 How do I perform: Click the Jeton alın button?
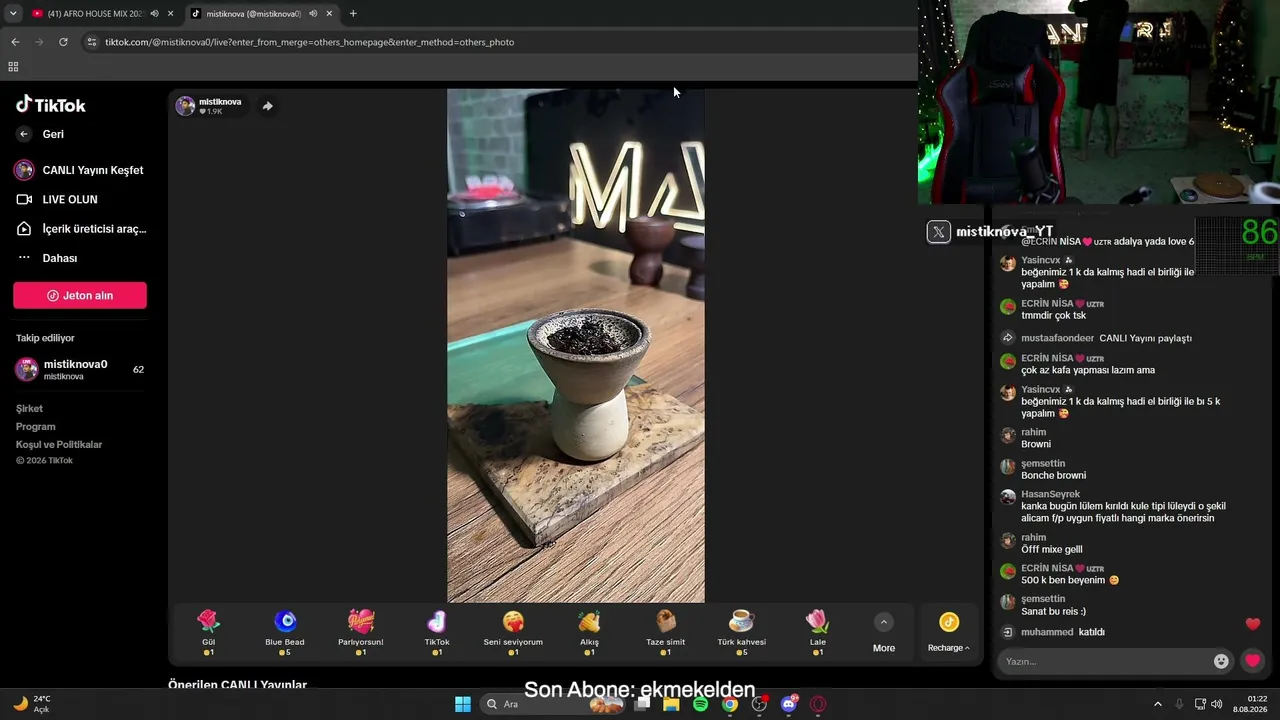pyautogui.click(x=80, y=295)
